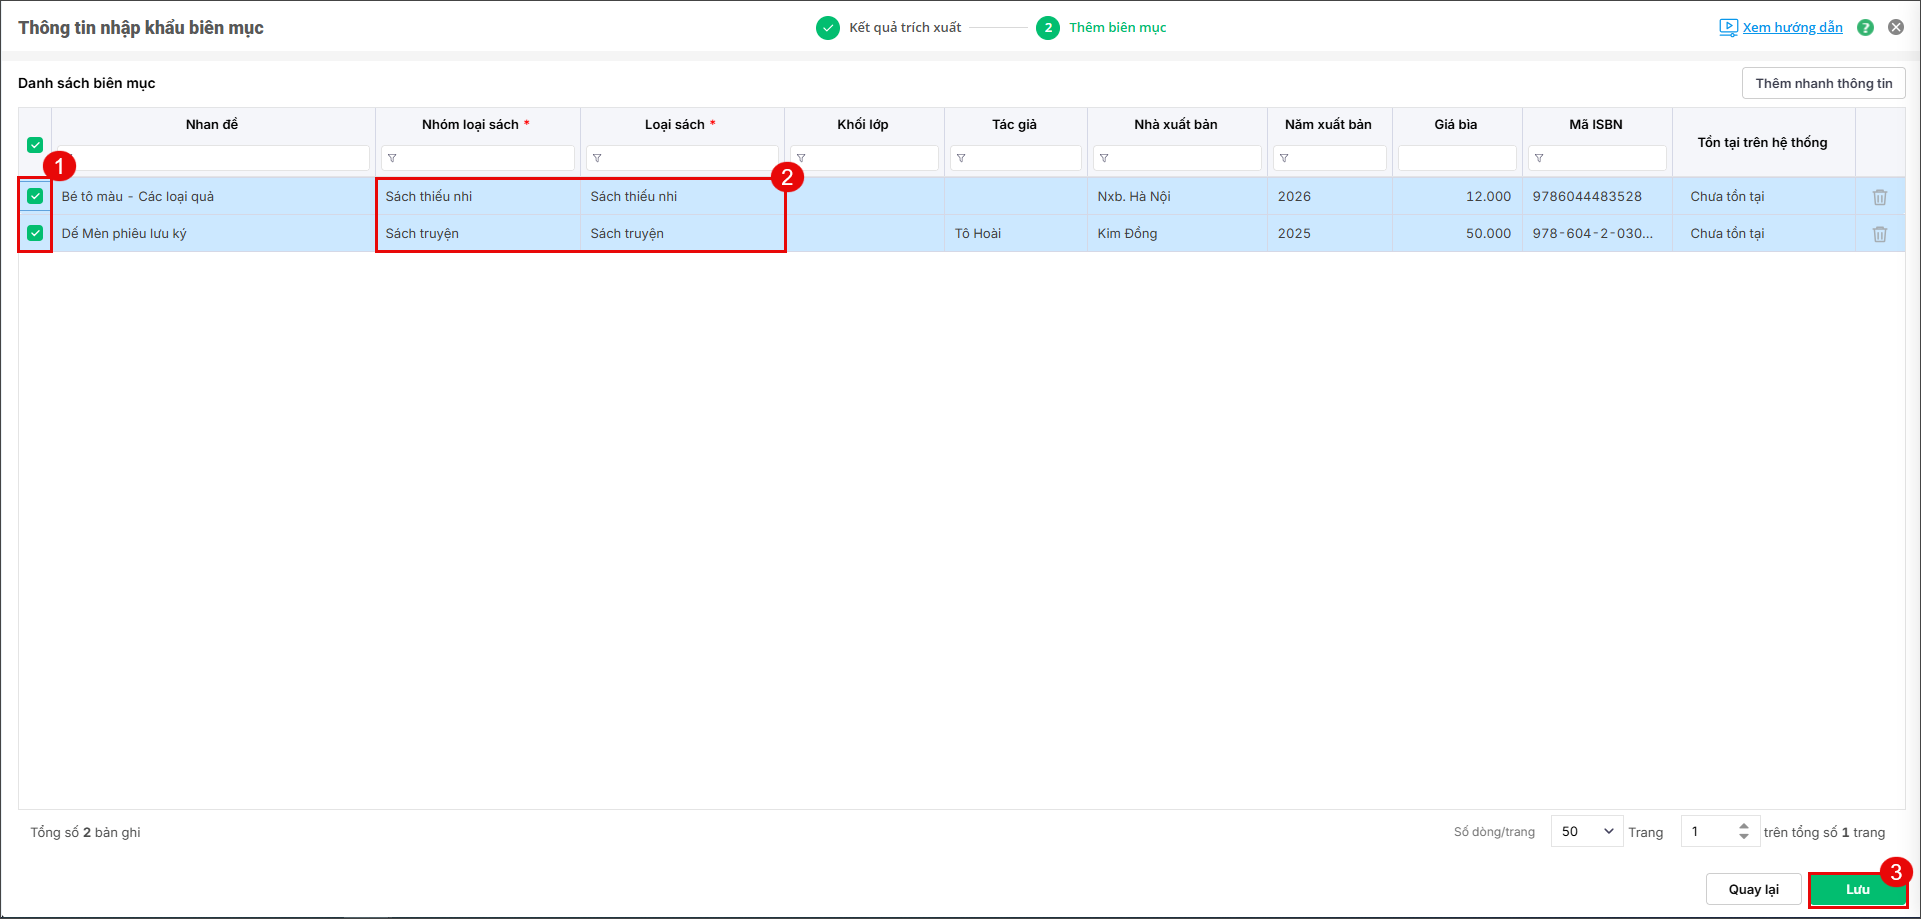This screenshot has height=919, width=1921.
Task: Click the video guide icon beside Xem hướng dẫn
Action: [x=1728, y=28]
